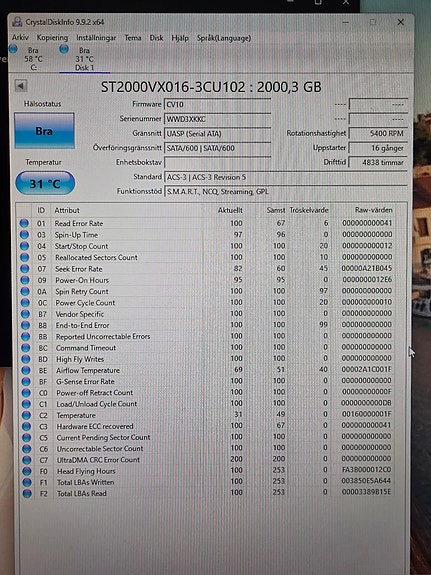
Task: Select the C: drive status orb
Action: pyautogui.click(x=13, y=48)
